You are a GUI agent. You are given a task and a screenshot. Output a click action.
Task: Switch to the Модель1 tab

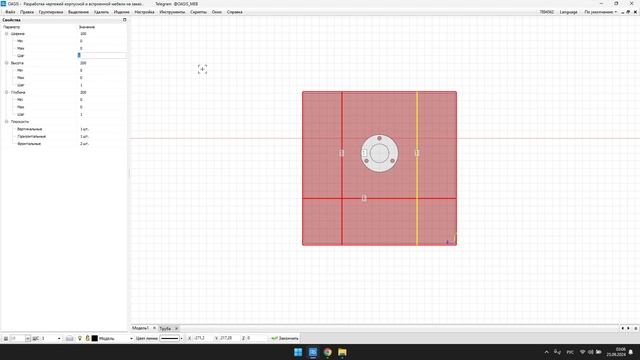tap(140, 328)
